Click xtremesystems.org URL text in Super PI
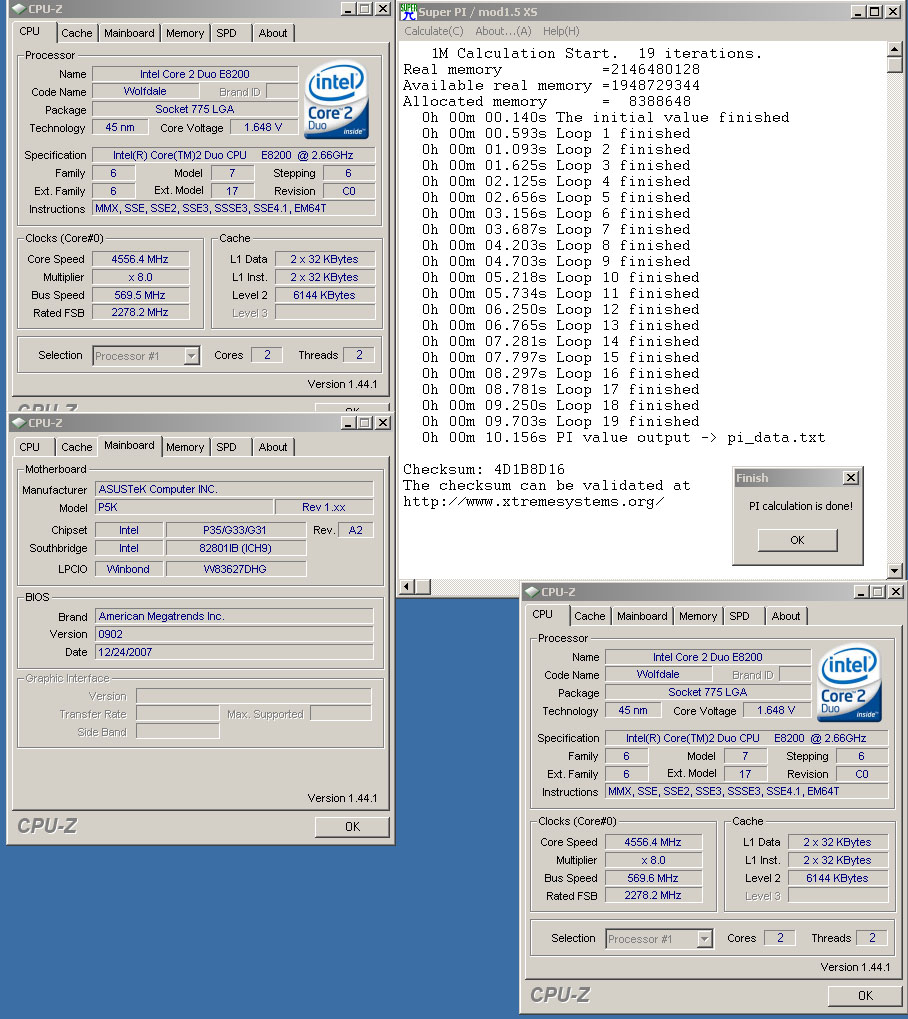908x1019 pixels. pyautogui.click(x=534, y=502)
